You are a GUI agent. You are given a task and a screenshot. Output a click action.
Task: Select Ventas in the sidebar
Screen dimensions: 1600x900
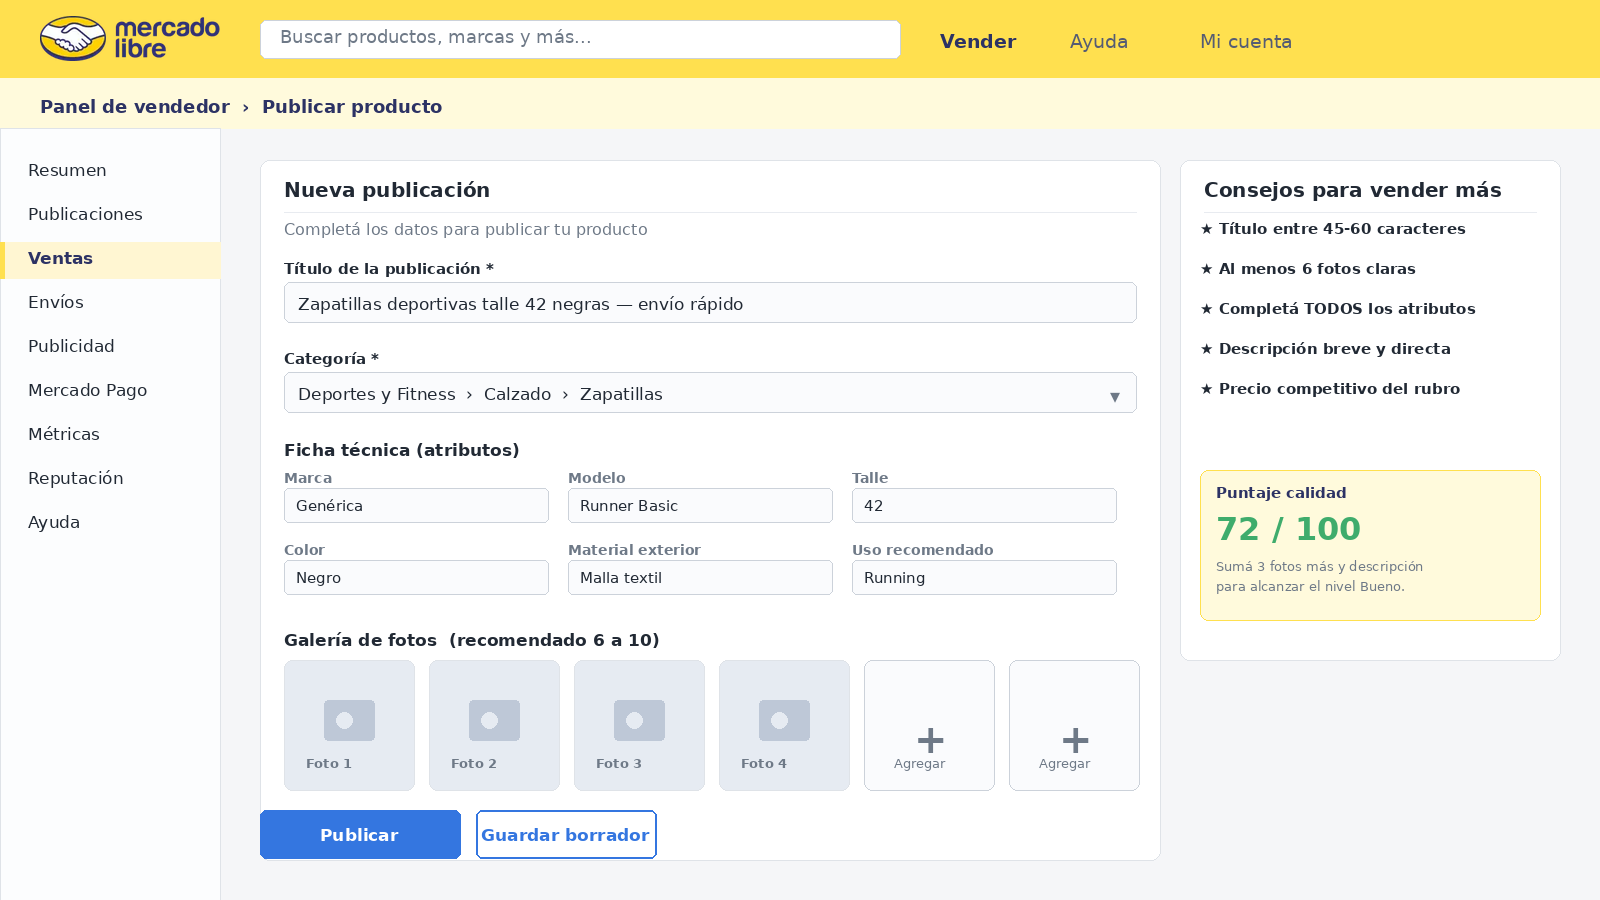click(110, 258)
